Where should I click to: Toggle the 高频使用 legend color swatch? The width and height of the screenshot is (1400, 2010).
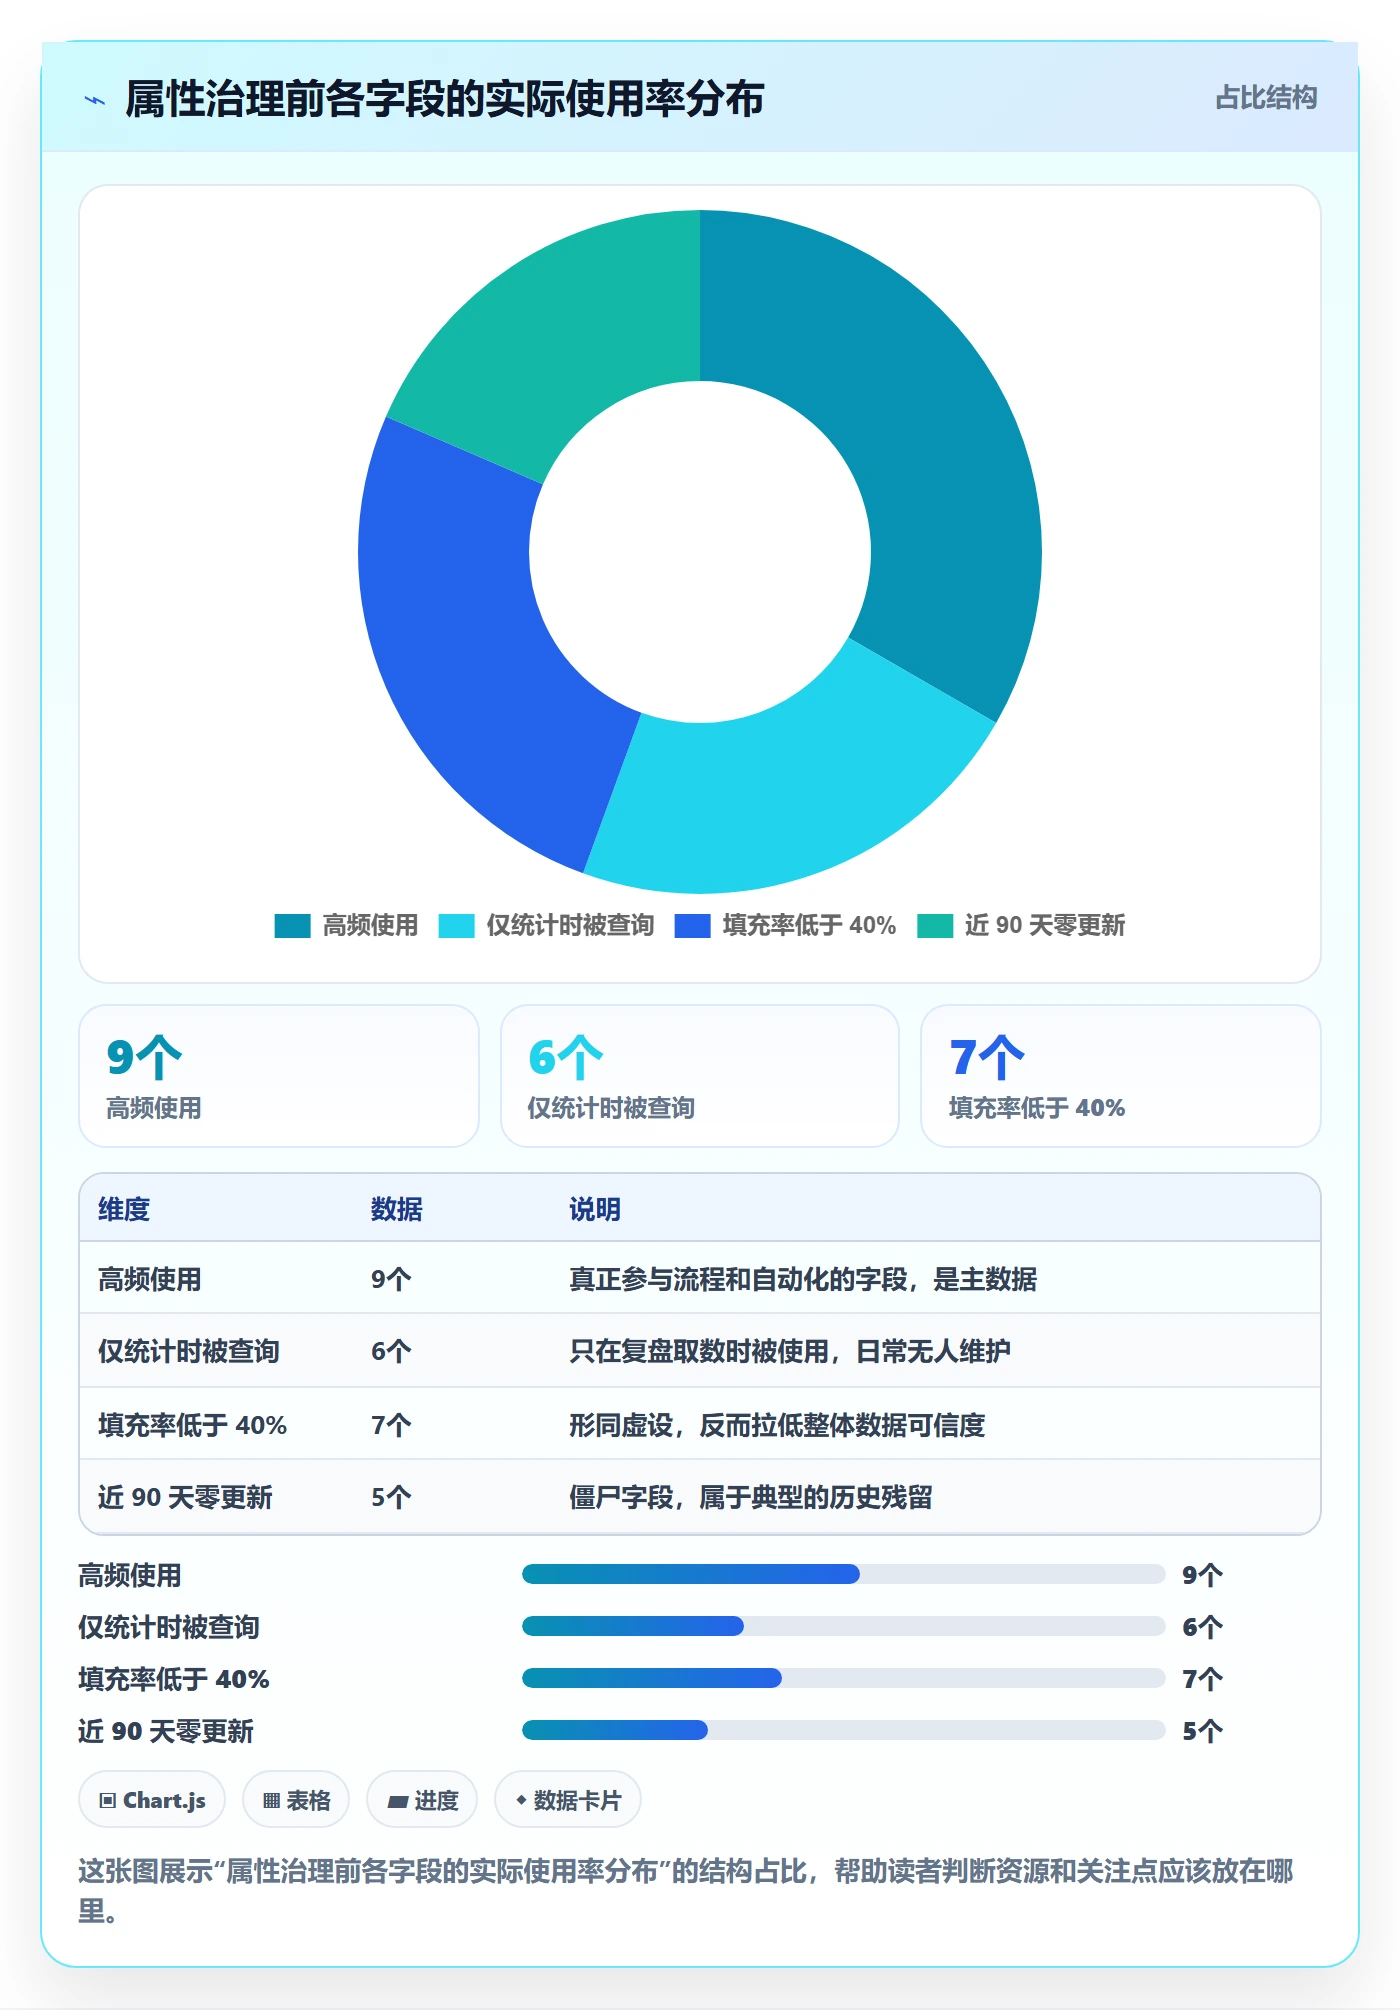tap(292, 926)
